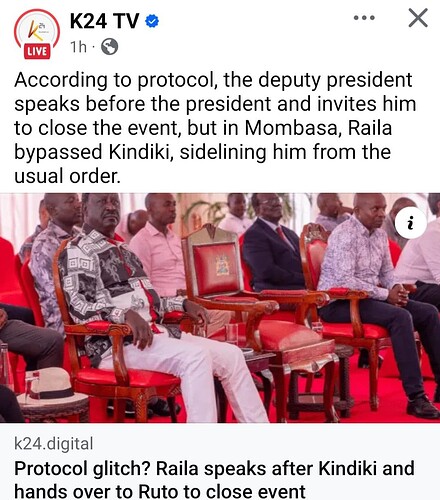The height and width of the screenshot is (500, 440).
Task: Click the man in floral shirt
Action: [x=377, y=293]
